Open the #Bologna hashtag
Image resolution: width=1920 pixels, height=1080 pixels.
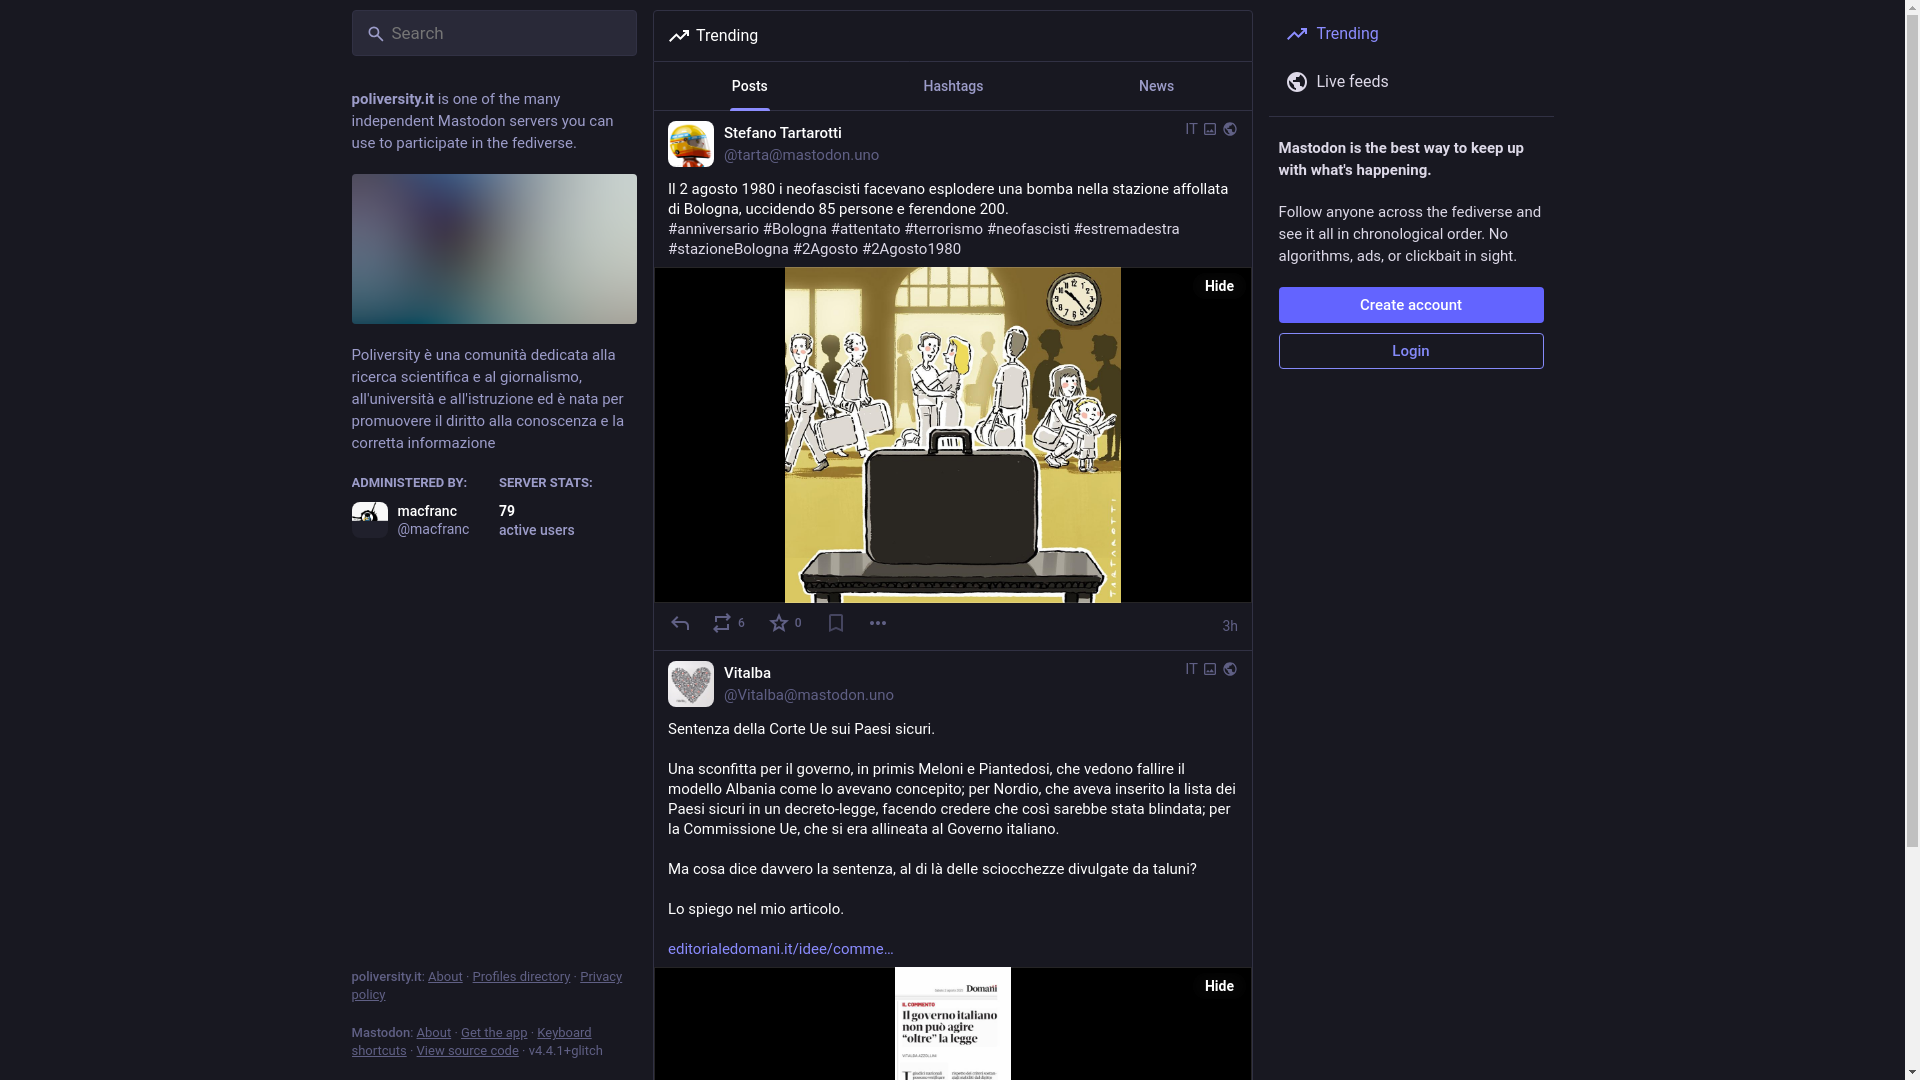click(795, 229)
